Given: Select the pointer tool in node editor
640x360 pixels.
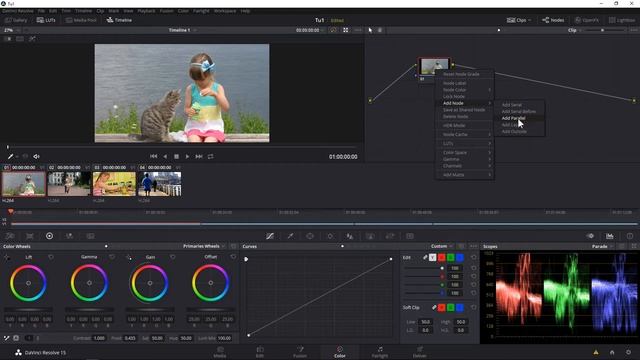Looking at the screenshot, I should pos(370,30).
